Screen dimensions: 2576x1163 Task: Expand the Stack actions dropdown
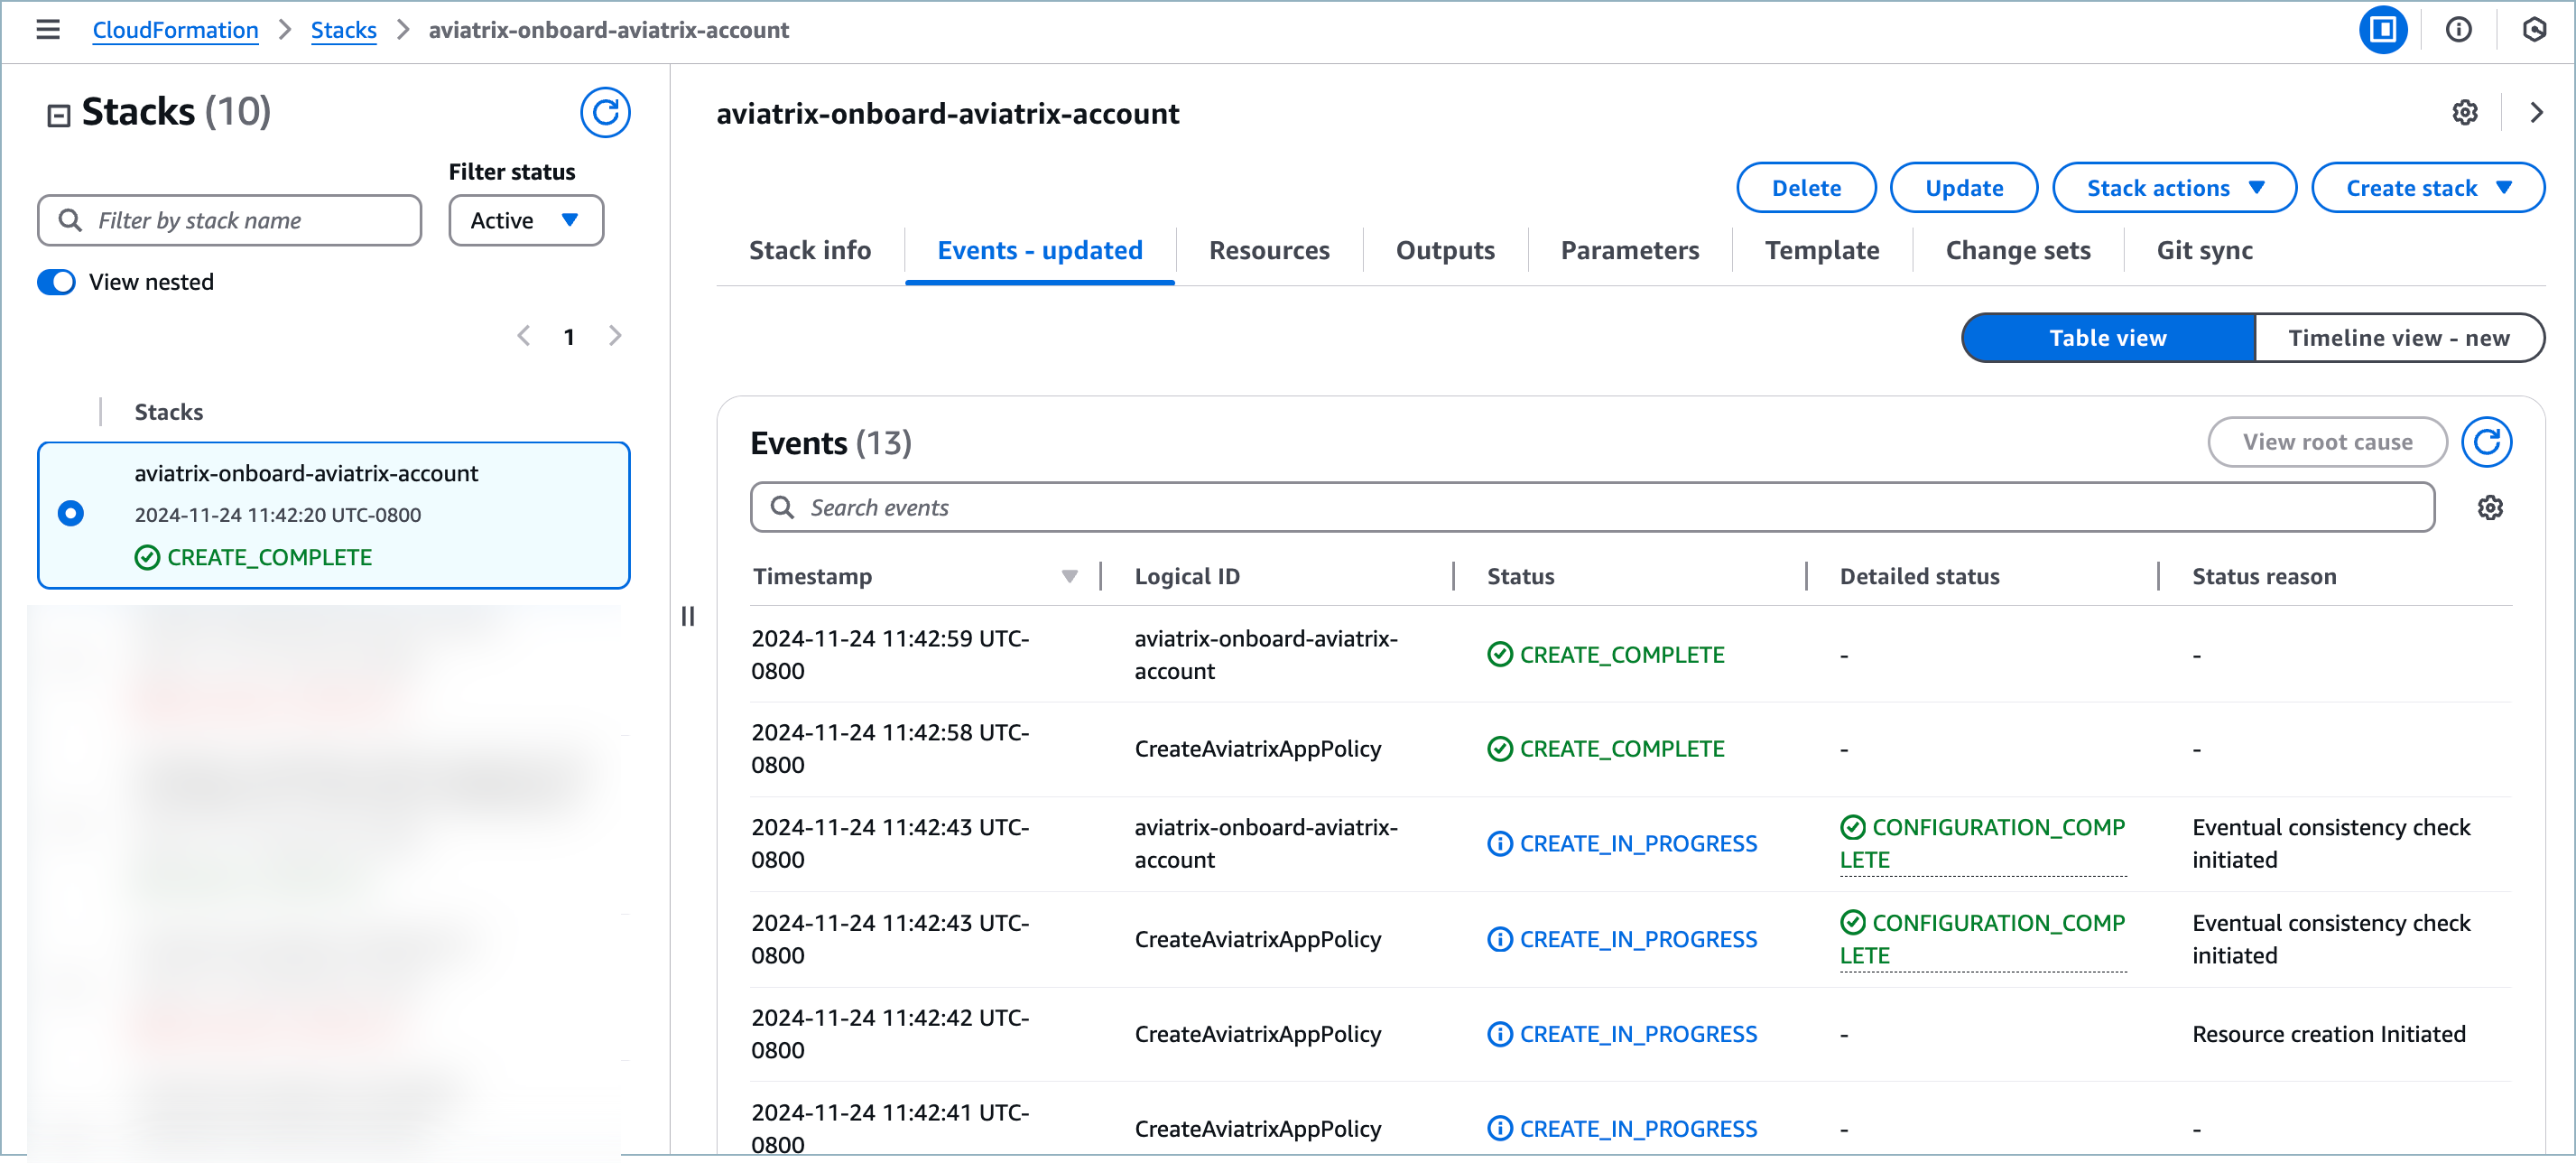coord(2174,188)
